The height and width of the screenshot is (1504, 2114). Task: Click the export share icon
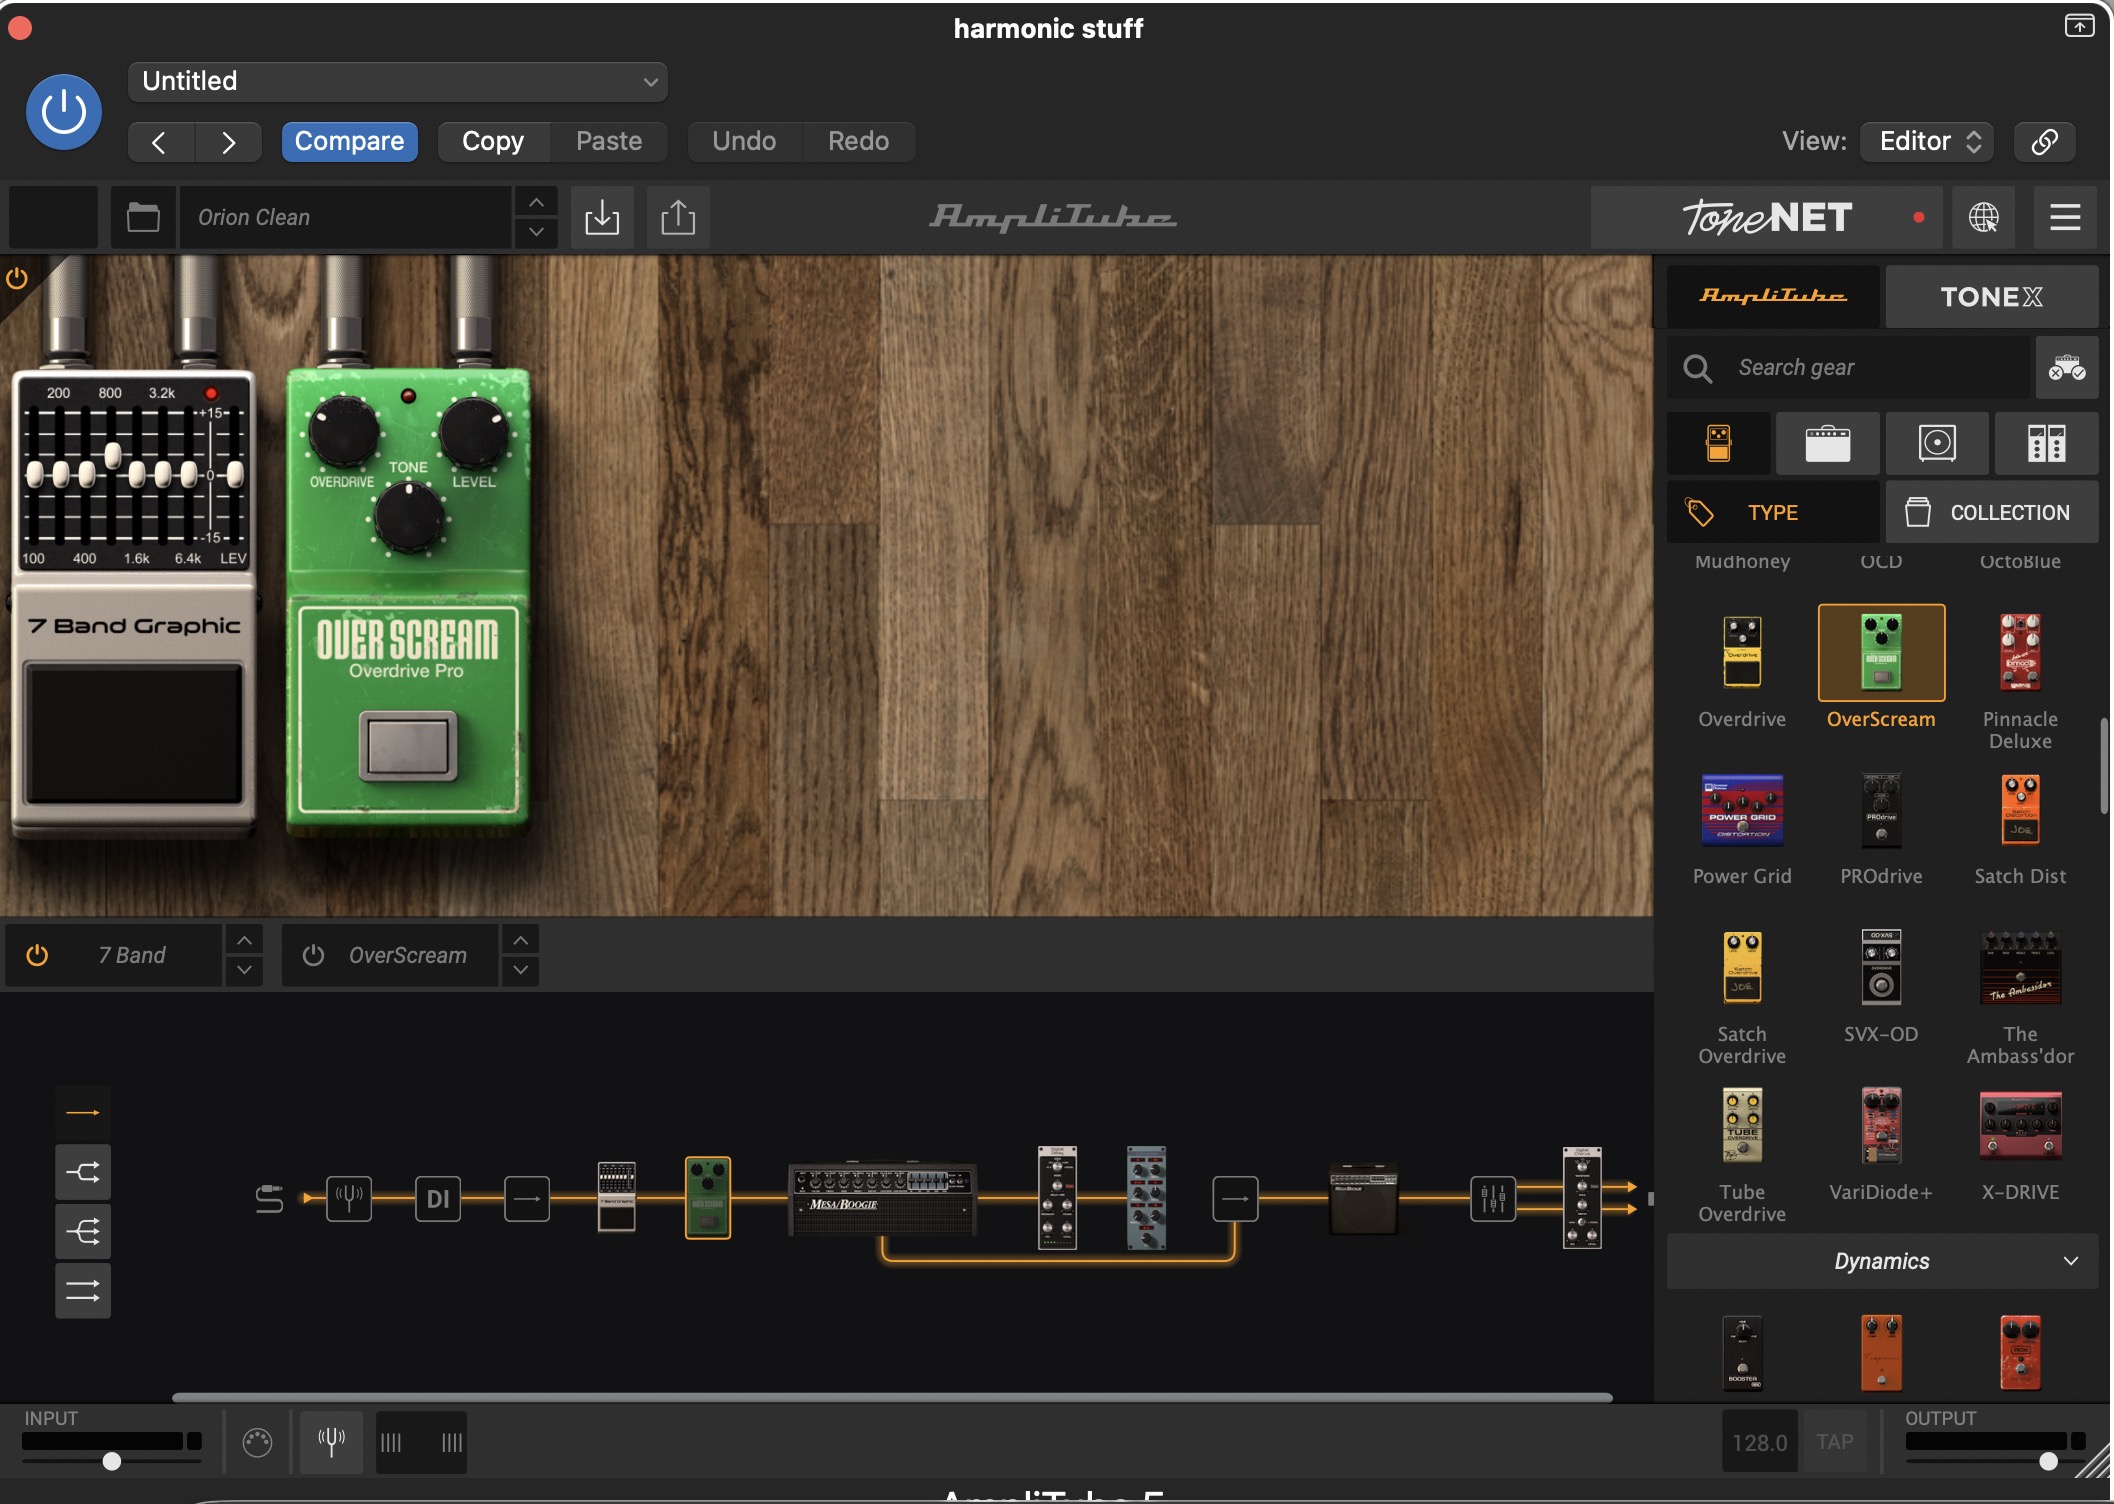click(x=678, y=217)
